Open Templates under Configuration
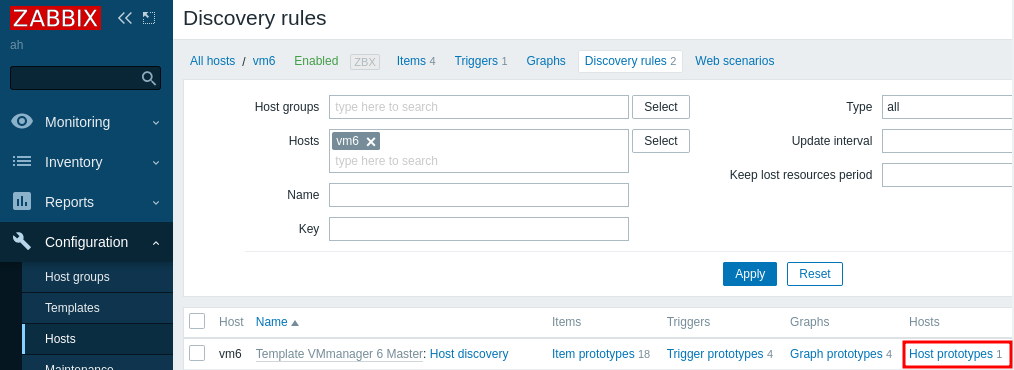The height and width of the screenshot is (370, 1014). (72, 308)
